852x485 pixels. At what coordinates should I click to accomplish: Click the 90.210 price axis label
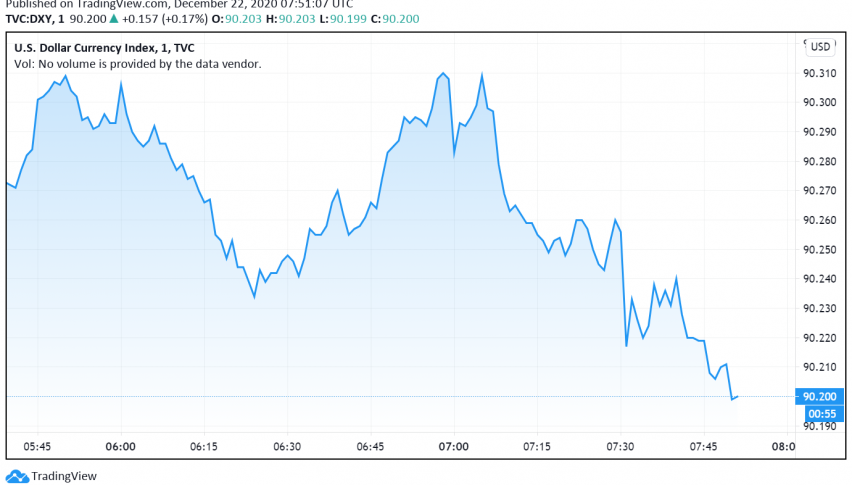tap(819, 367)
